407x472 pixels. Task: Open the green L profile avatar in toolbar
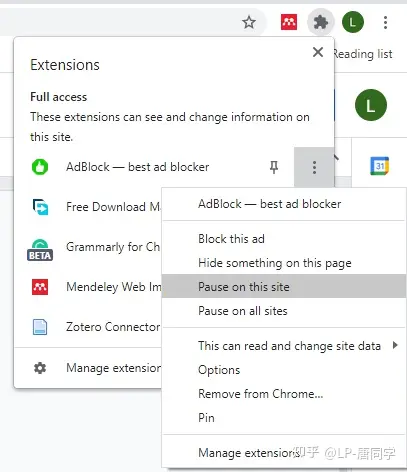coord(353,22)
